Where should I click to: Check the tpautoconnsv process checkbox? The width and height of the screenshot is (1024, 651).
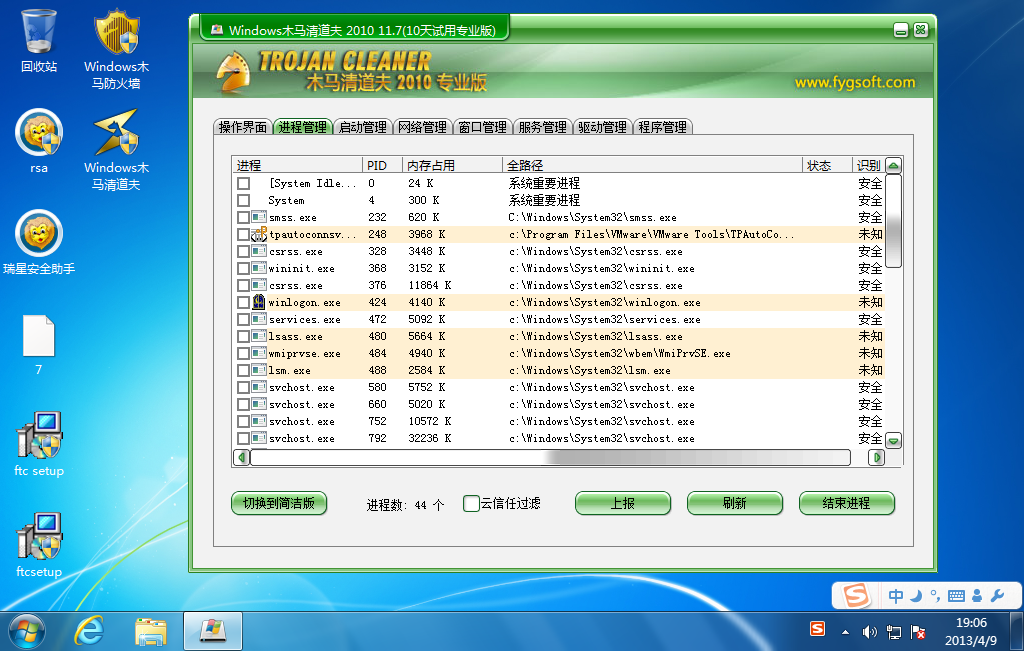tap(243, 234)
